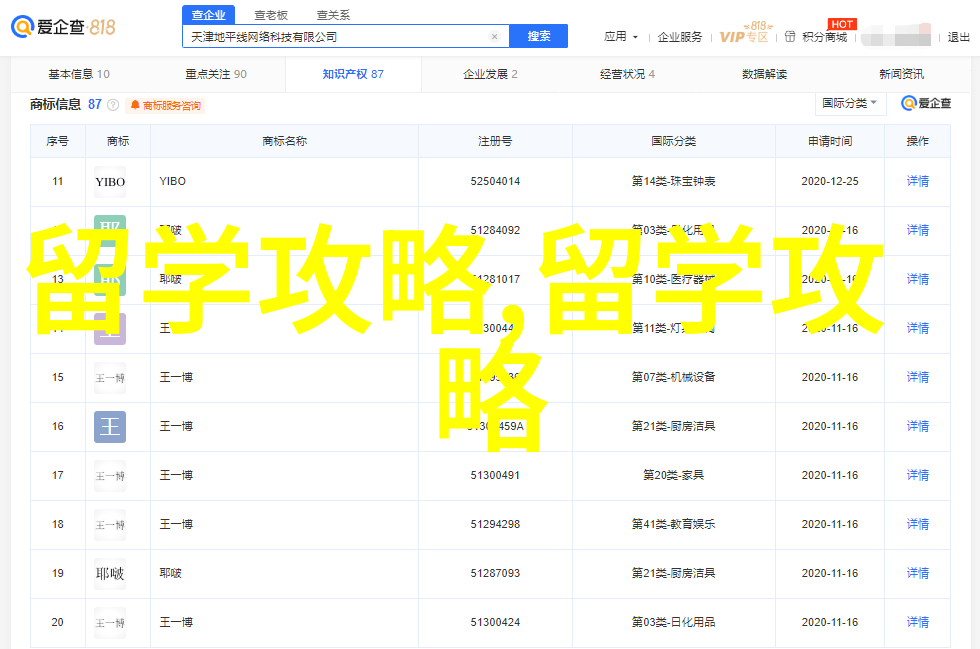Open 详情 for row 11 YIBO
This screenshot has height=649, width=980.
[x=918, y=181]
